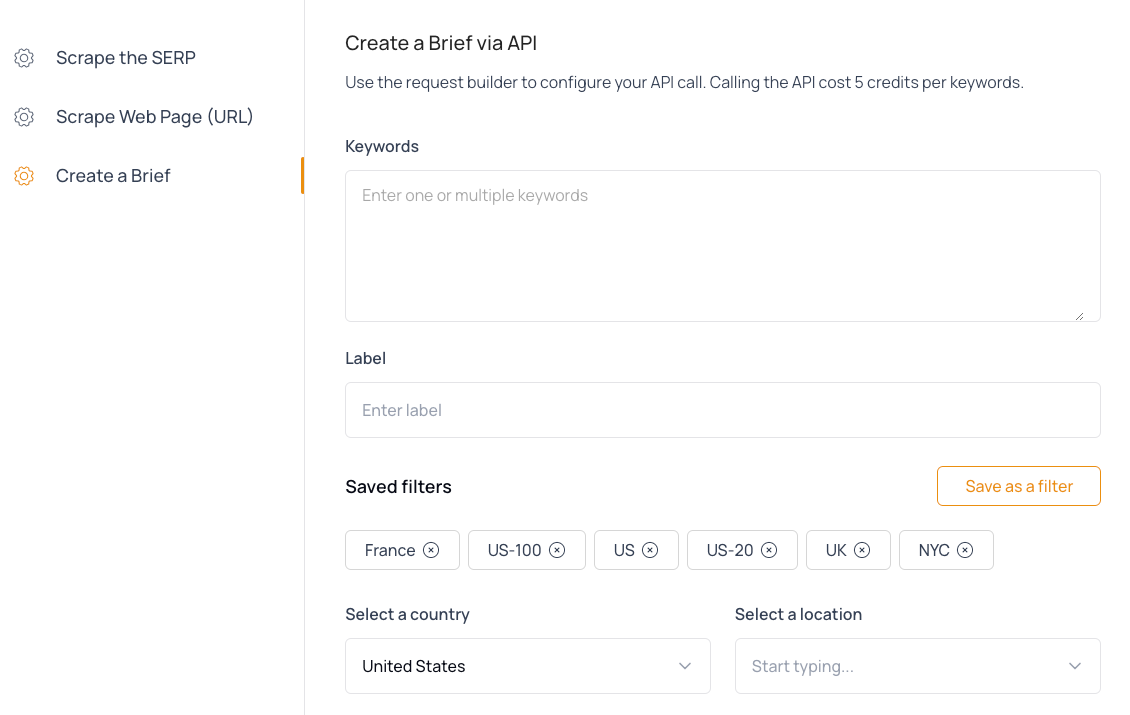The height and width of the screenshot is (715, 1130).
Task: Click the Enter label field
Action: [722, 409]
